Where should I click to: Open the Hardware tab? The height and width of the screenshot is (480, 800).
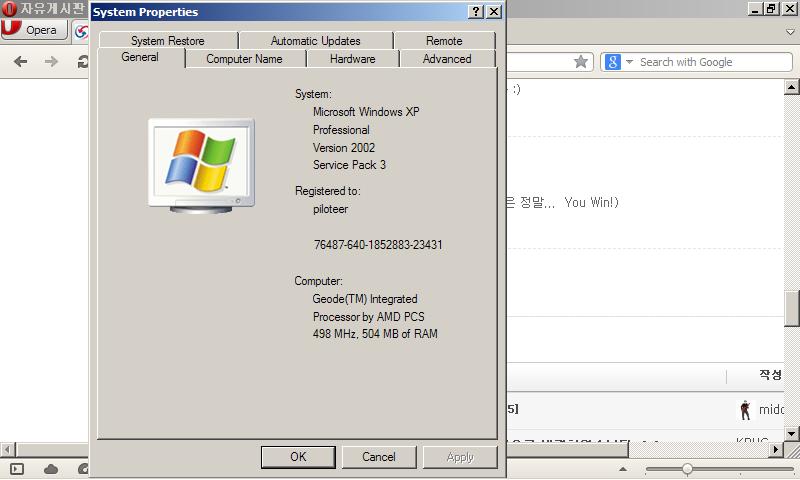pos(353,59)
